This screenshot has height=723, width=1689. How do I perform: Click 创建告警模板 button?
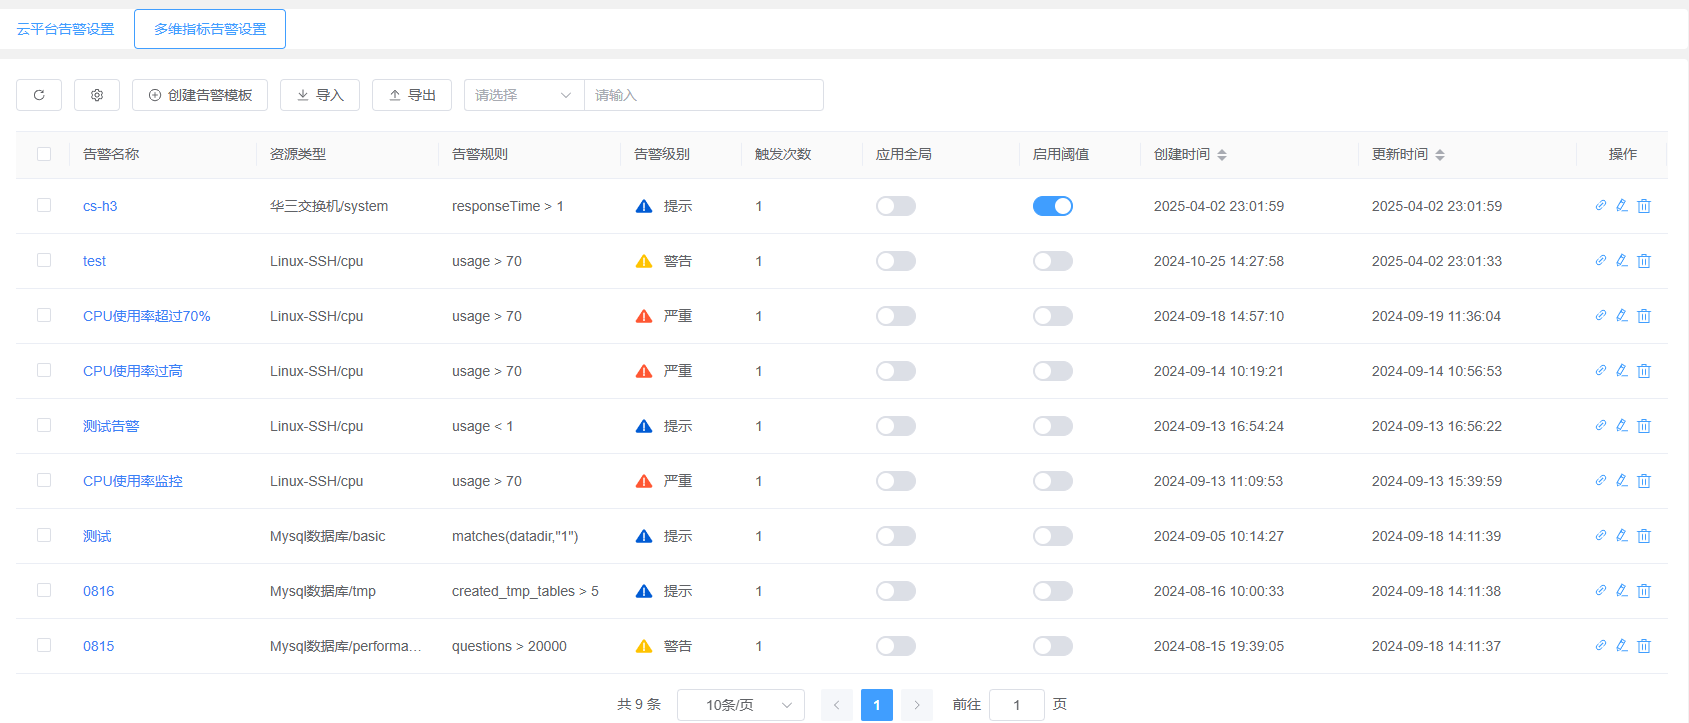(200, 95)
